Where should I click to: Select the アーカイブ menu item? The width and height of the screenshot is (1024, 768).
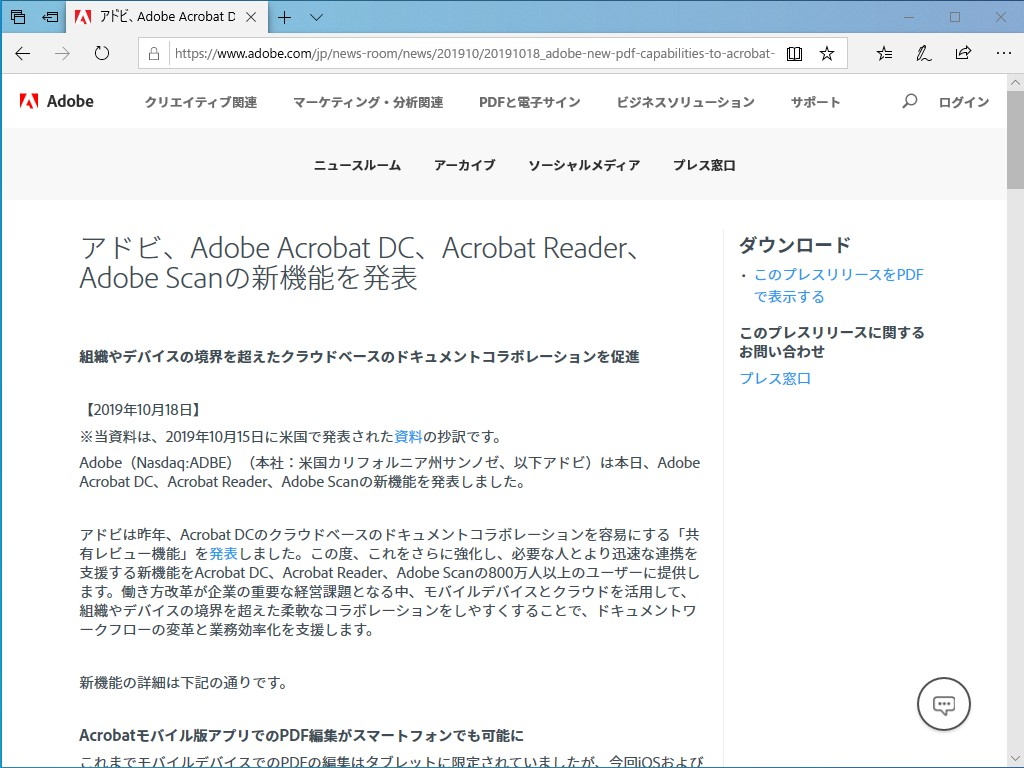(464, 166)
